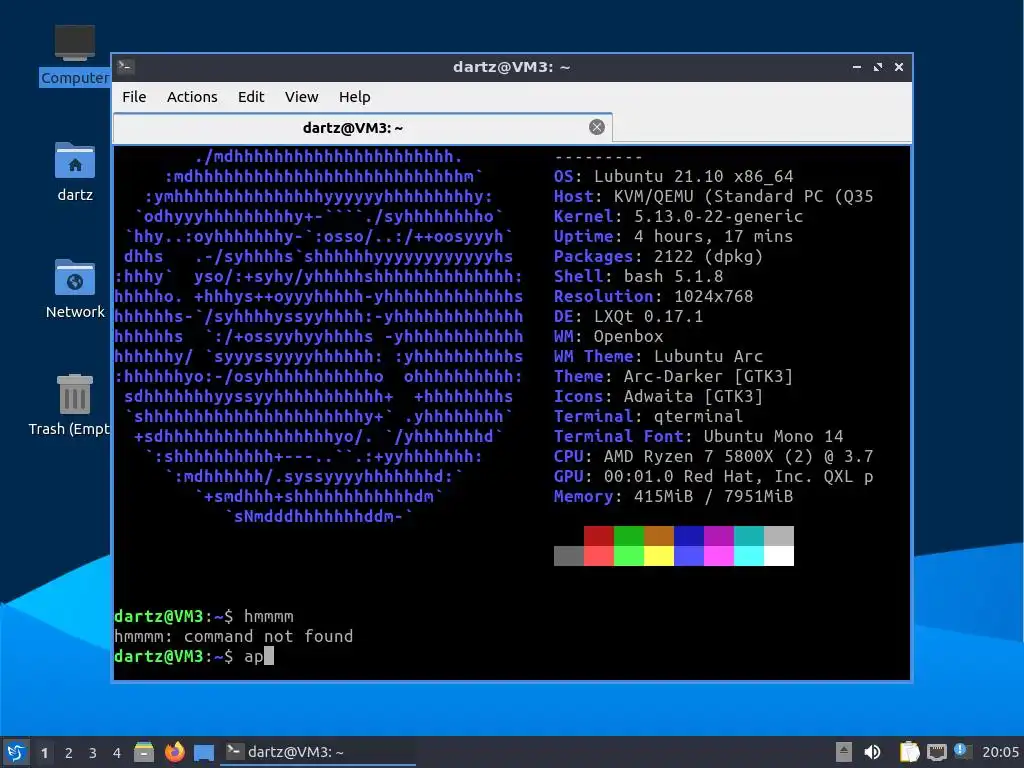Viewport: 1024px width, 768px height.
Task: Click the dartz@VM3 taskbar window button
Action: coord(318,752)
